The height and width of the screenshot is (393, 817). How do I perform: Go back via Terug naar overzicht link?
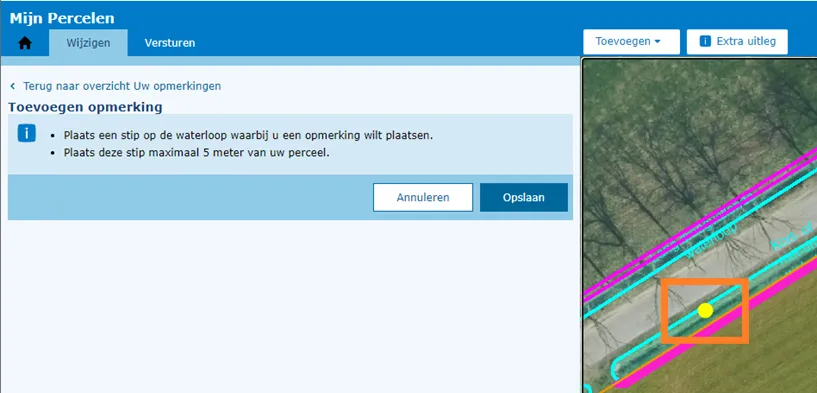[x=122, y=86]
